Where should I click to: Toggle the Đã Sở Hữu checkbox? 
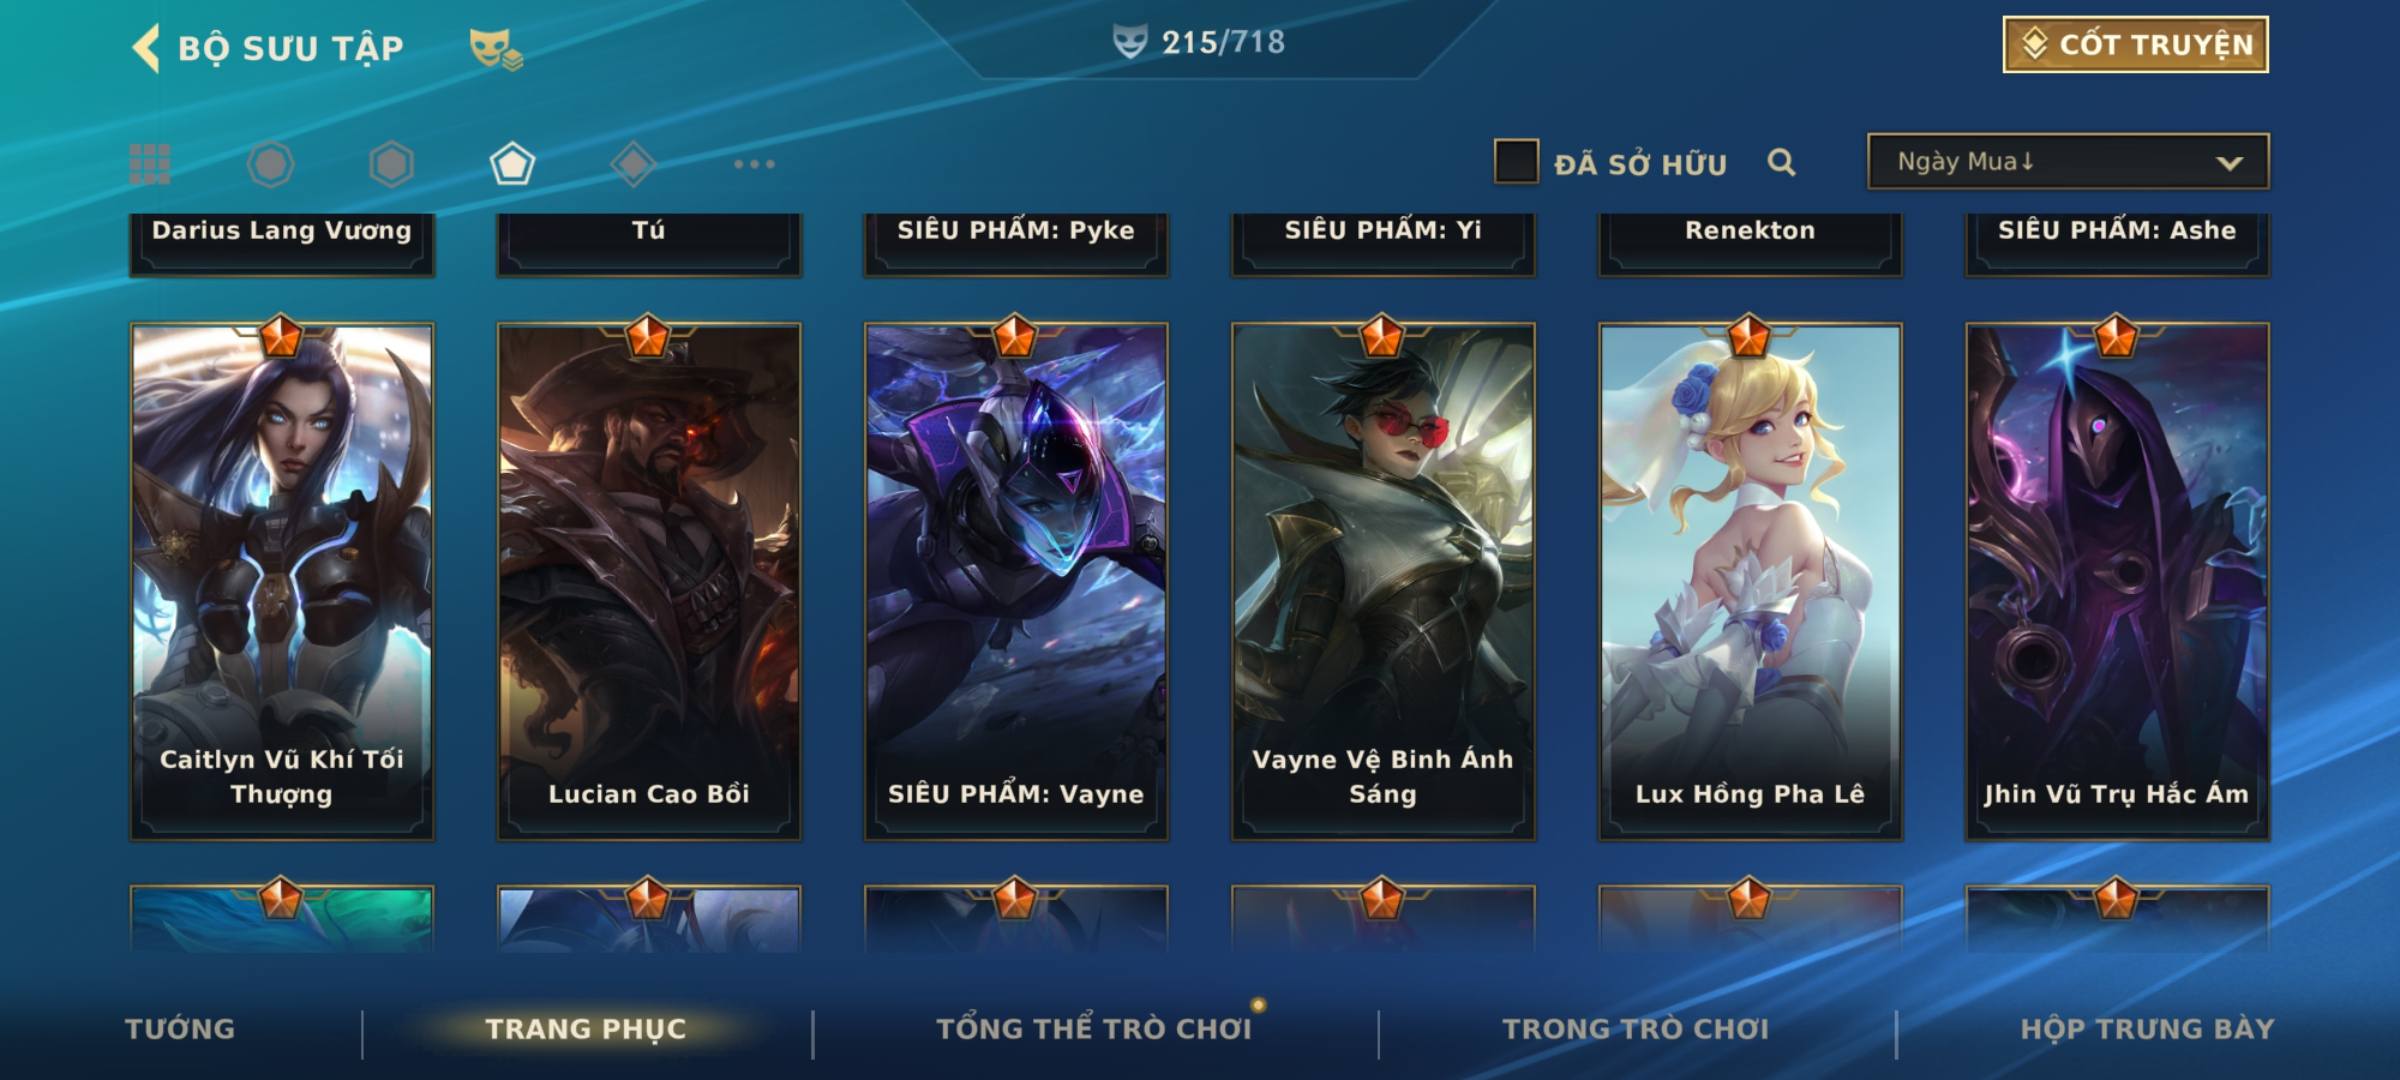click(x=1516, y=162)
